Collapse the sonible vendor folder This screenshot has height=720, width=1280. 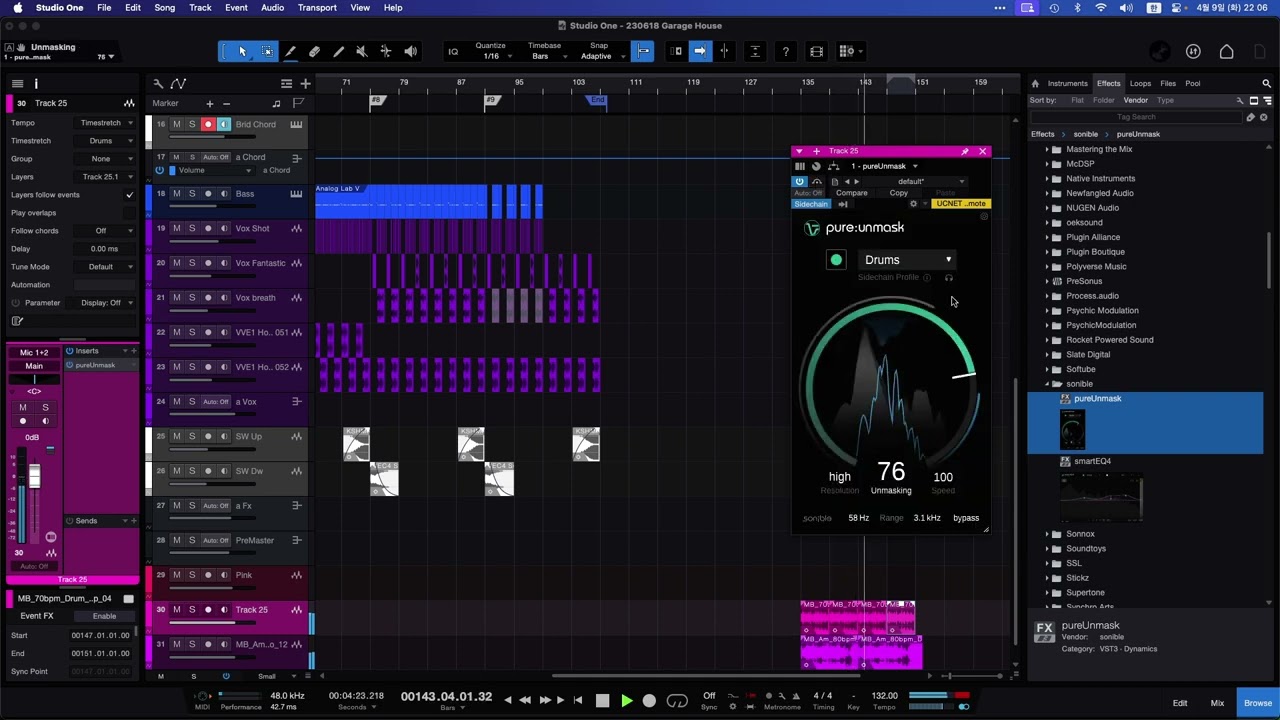point(1047,384)
